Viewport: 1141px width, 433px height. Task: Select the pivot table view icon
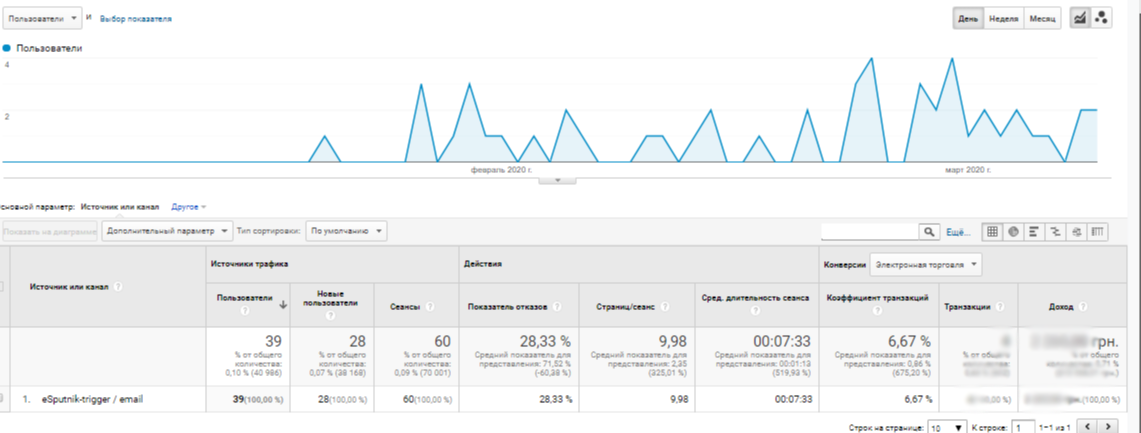pos(1098,231)
